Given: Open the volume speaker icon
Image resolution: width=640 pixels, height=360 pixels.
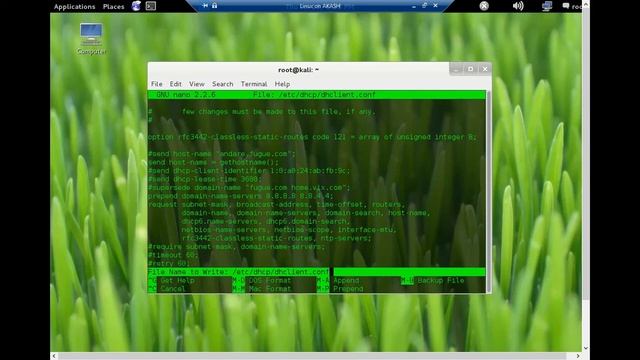Looking at the screenshot, I should tap(518, 6).
